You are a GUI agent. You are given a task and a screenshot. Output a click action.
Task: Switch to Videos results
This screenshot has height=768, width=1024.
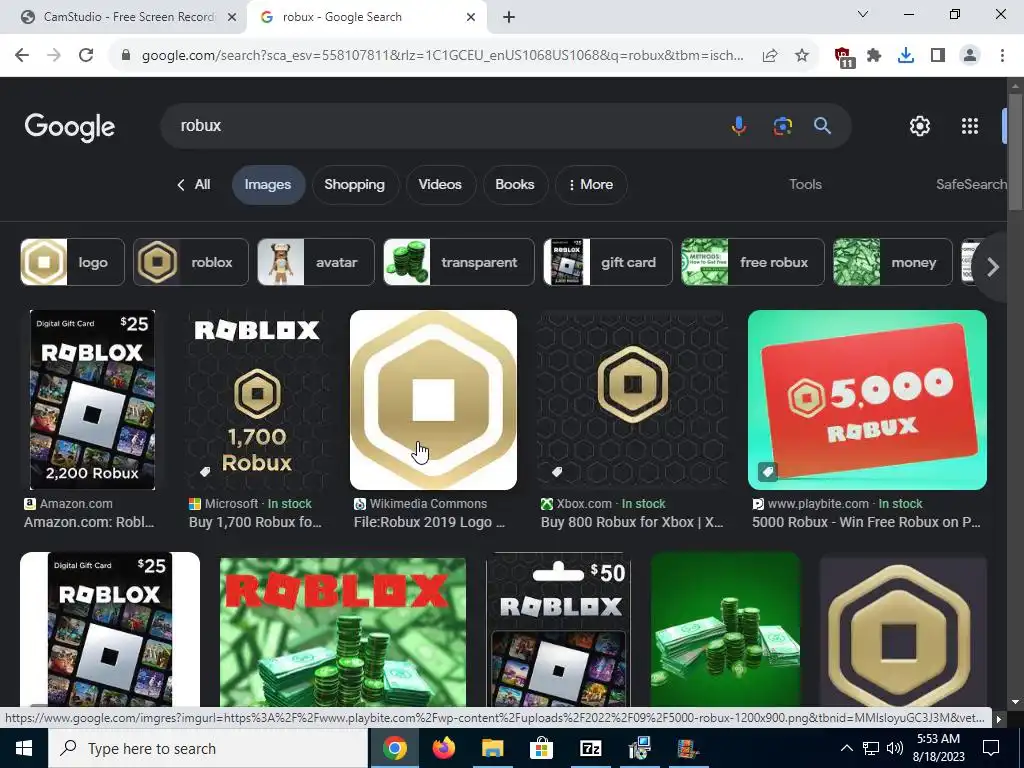(x=440, y=185)
